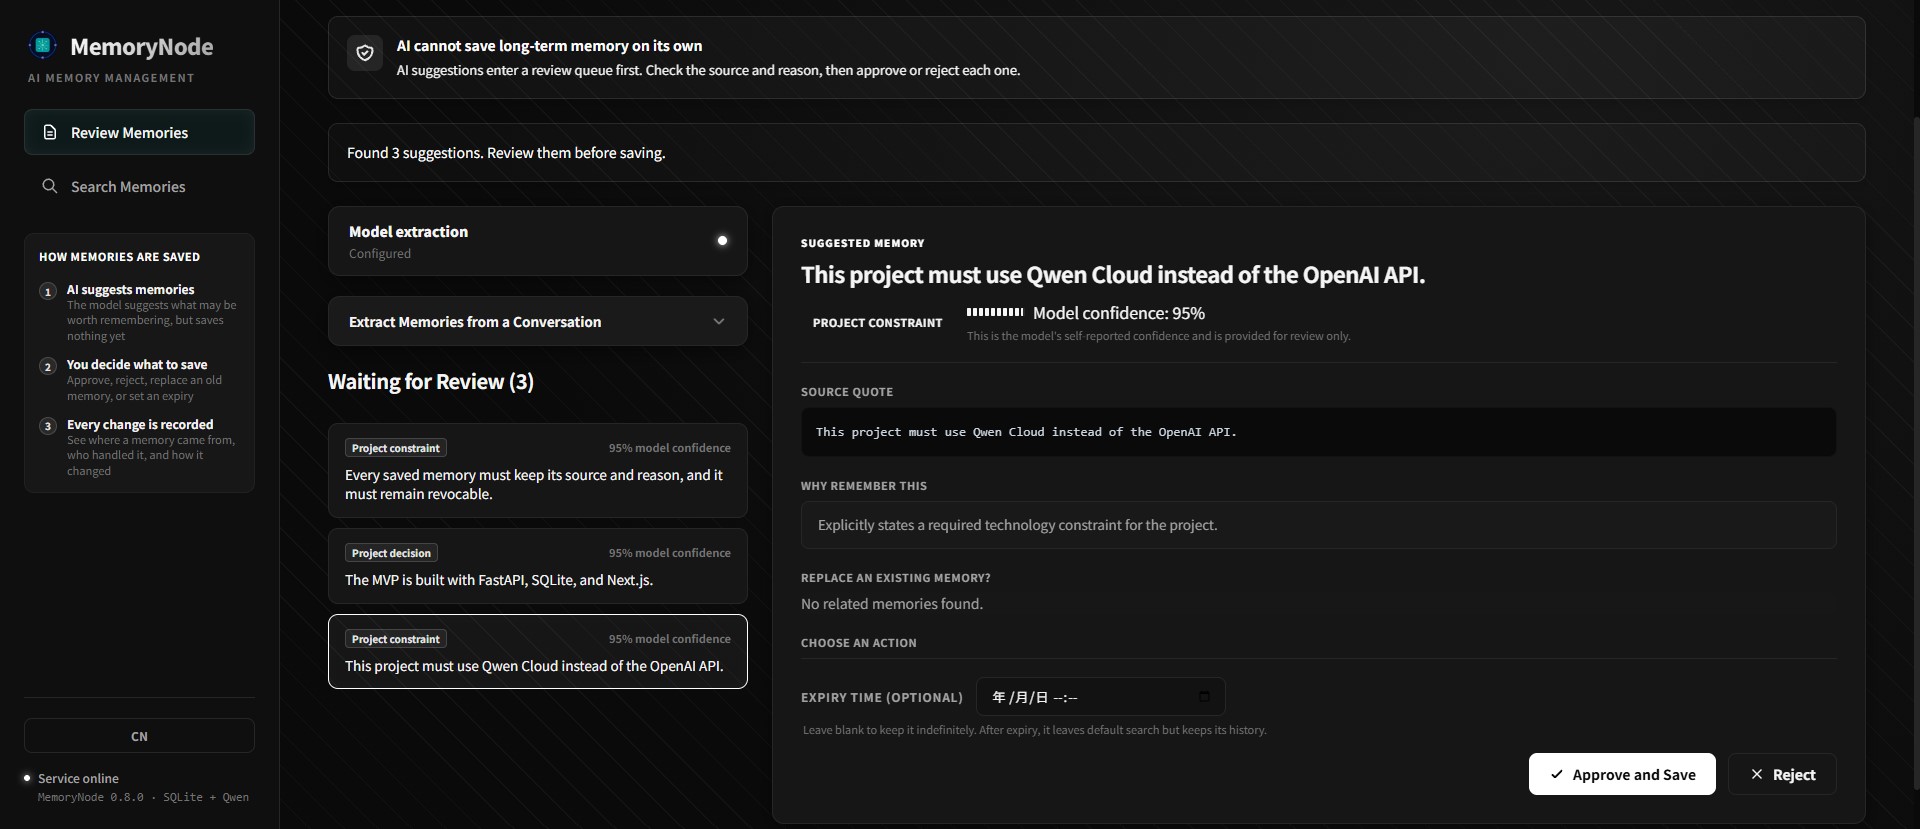
Task: Select the Qwen Cloud suggestion card
Action: point(538,651)
